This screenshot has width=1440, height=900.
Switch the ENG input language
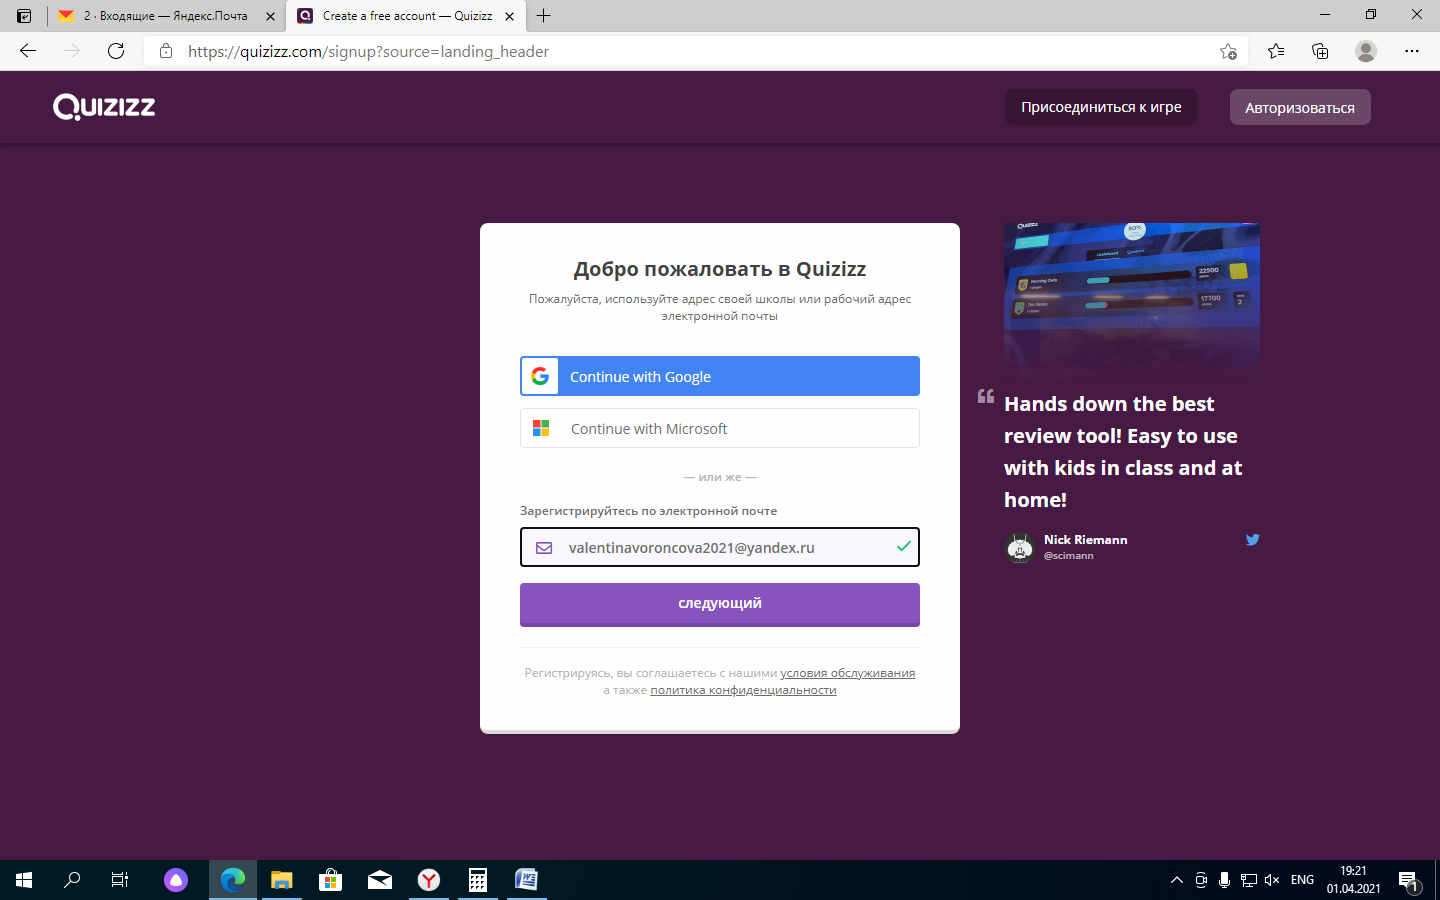click(1302, 880)
